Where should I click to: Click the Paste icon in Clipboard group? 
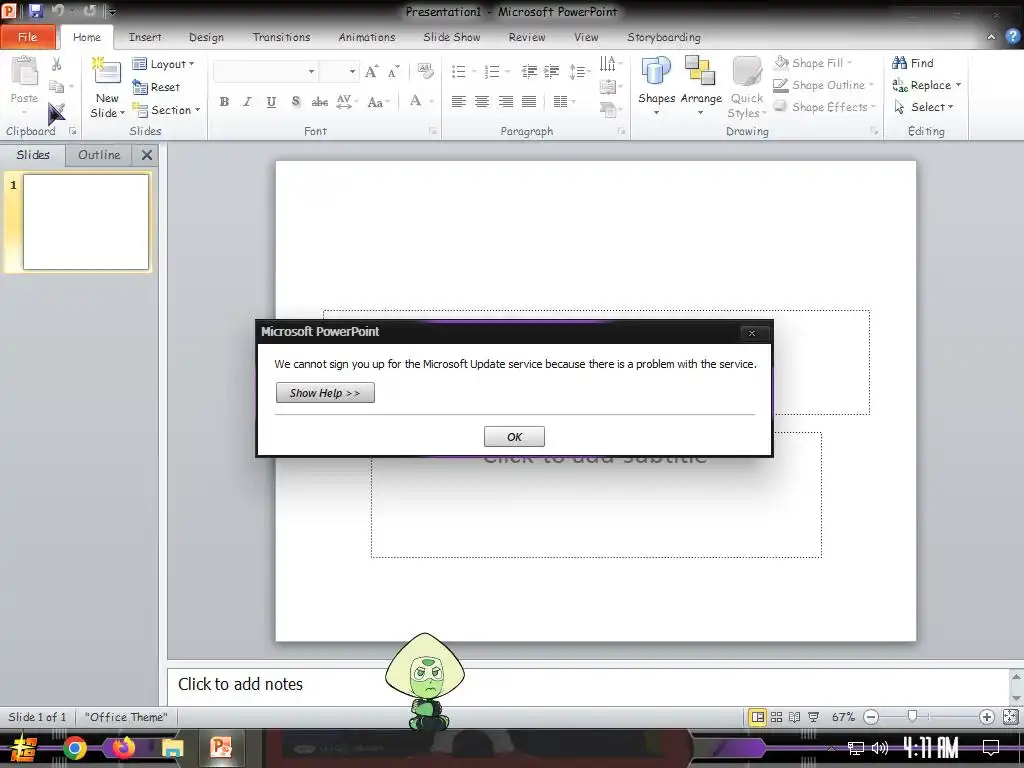24,72
